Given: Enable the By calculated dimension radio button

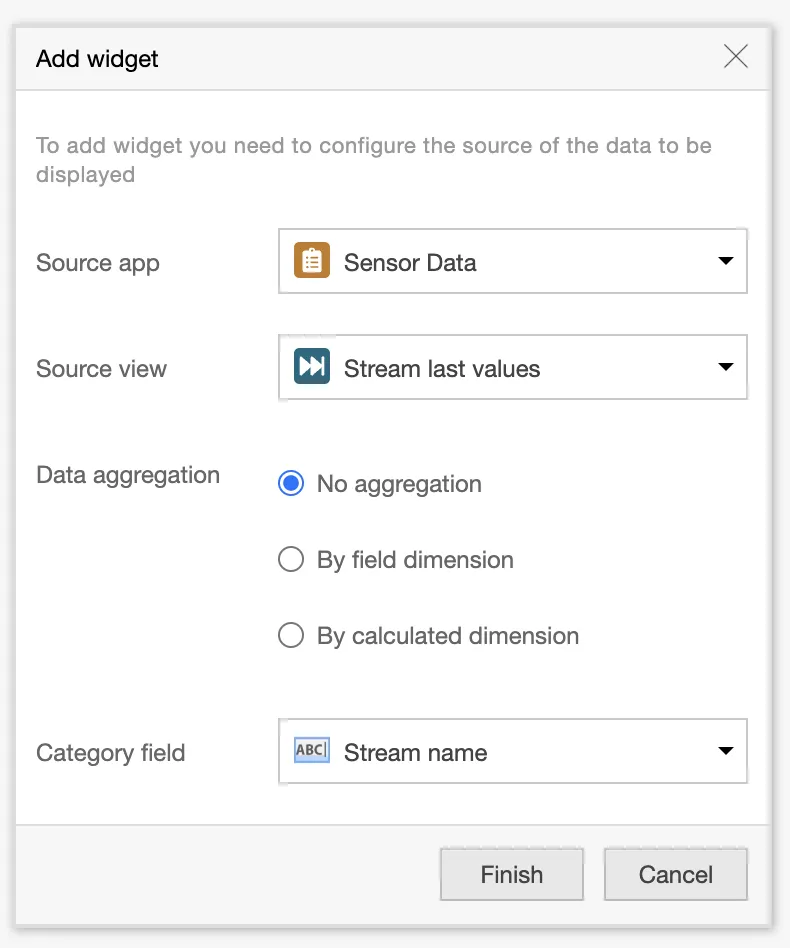Looking at the screenshot, I should tap(291, 636).
